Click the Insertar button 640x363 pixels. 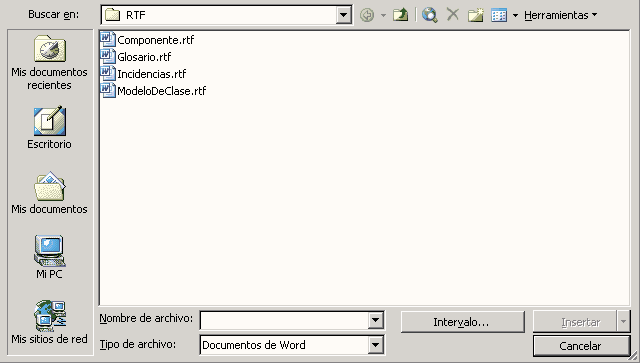(575, 322)
